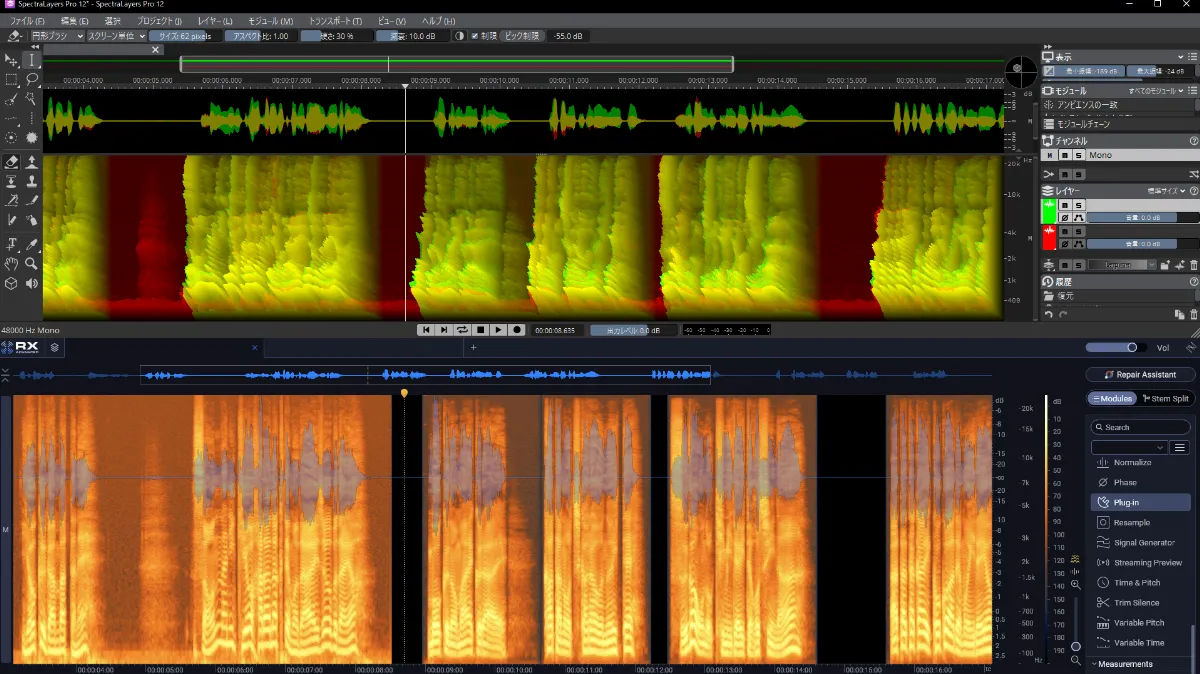Select the zoom magnifier tool
The height and width of the screenshot is (674, 1200).
(31, 263)
